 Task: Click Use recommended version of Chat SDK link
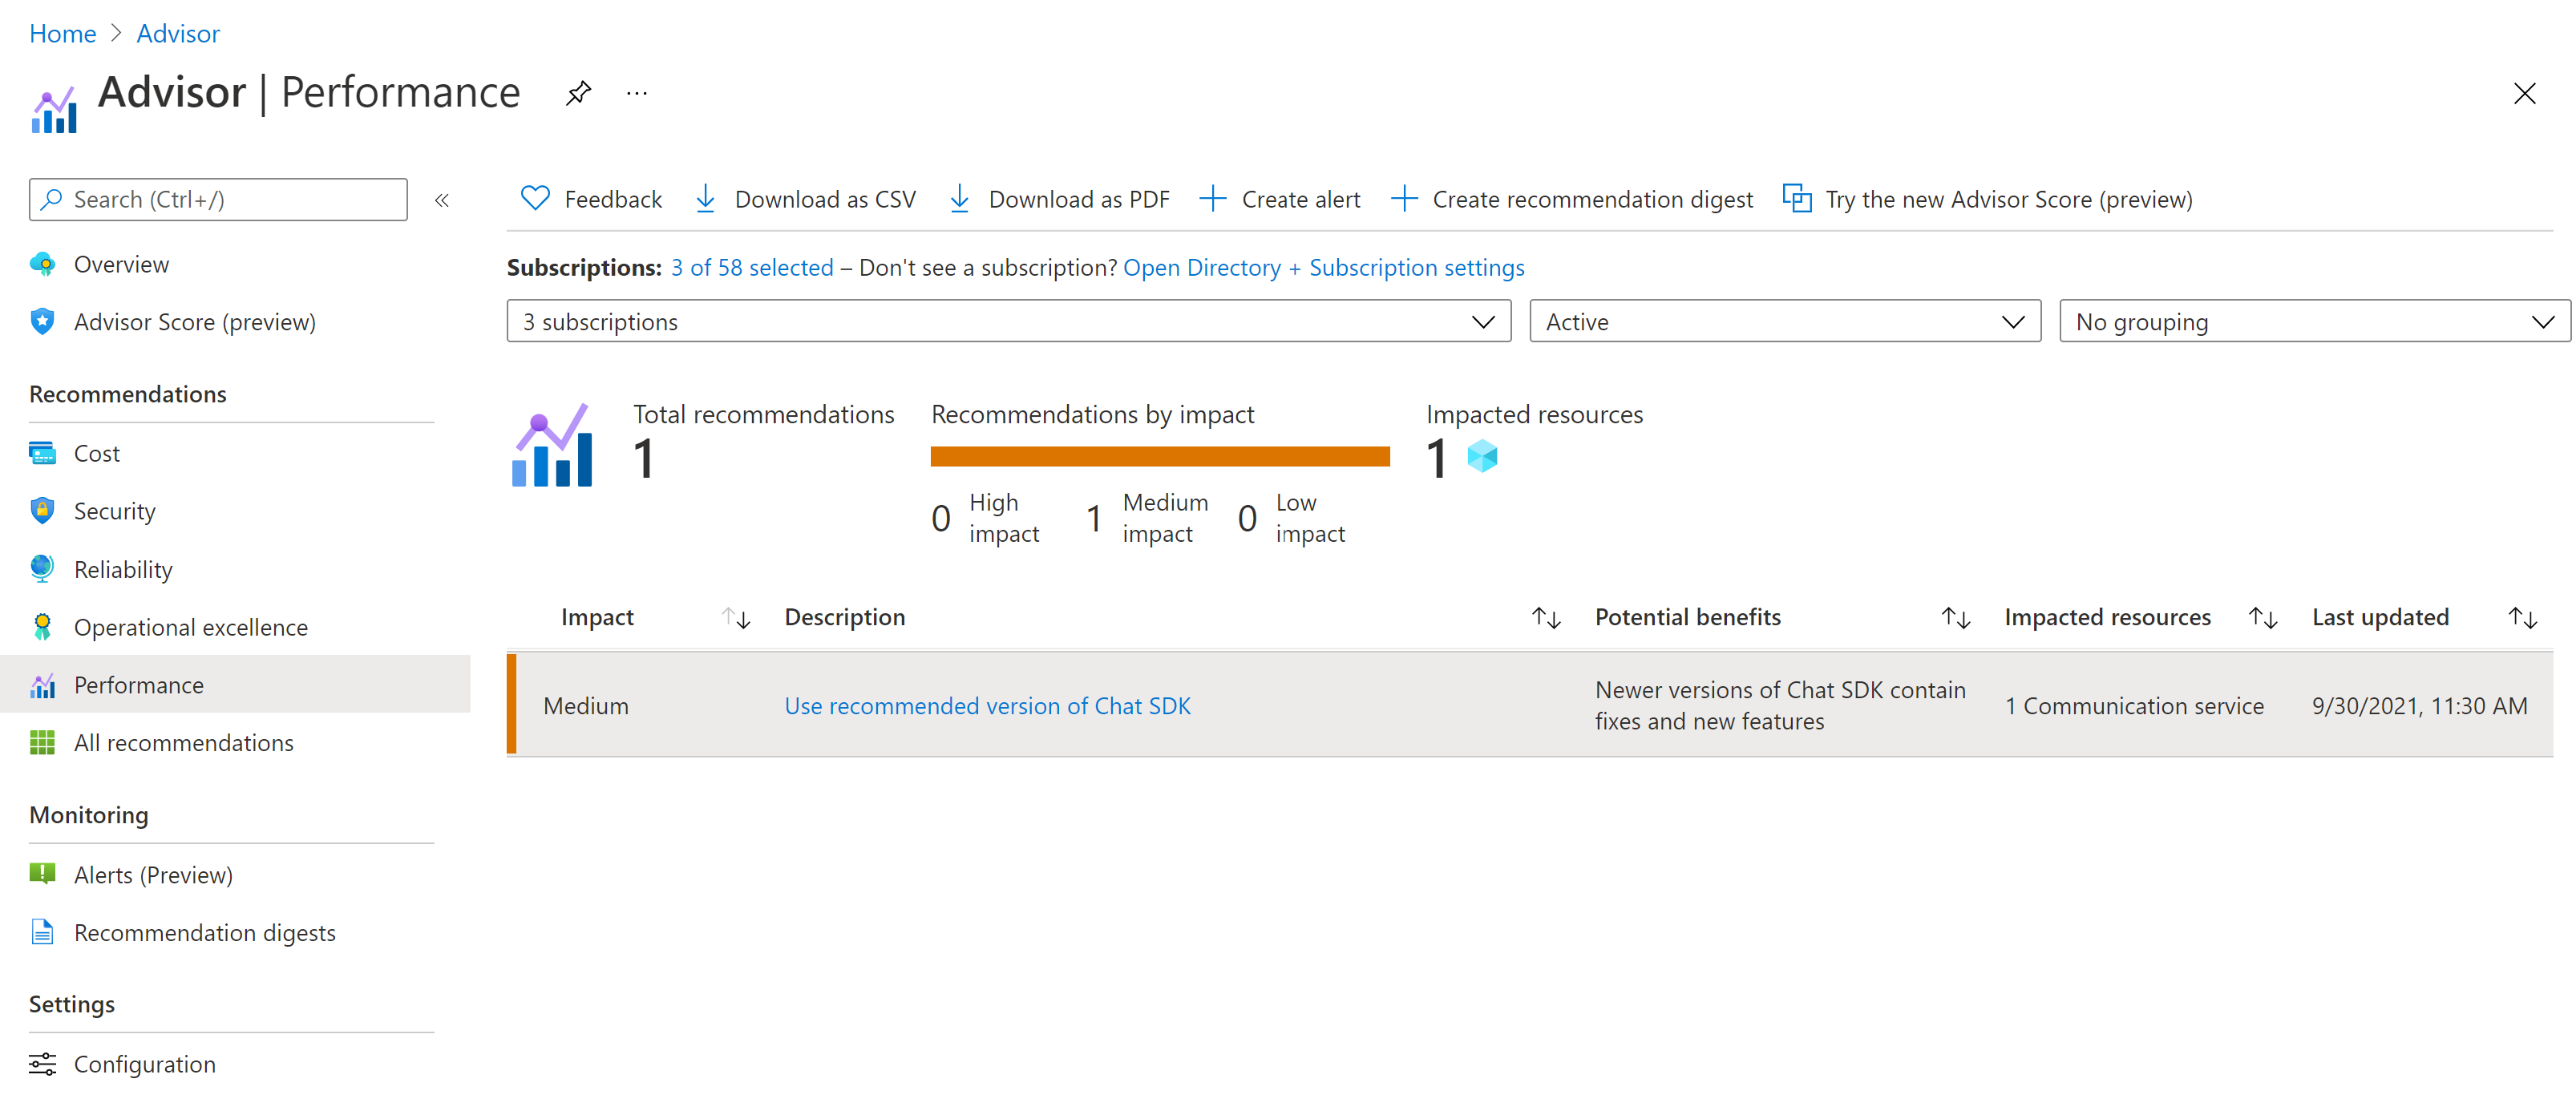(988, 705)
